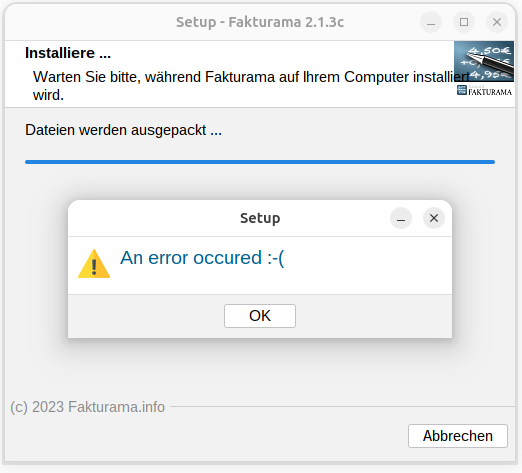Minimize the Setup error dialog
Image resolution: width=522 pixels, height=473 pixels.
click(401, 218)
